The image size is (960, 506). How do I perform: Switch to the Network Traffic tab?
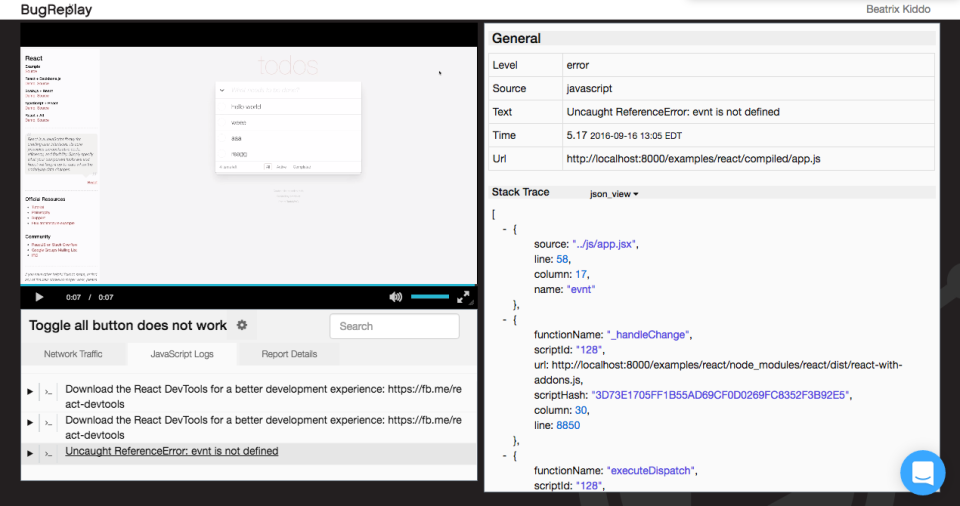(x=73, y=354)
